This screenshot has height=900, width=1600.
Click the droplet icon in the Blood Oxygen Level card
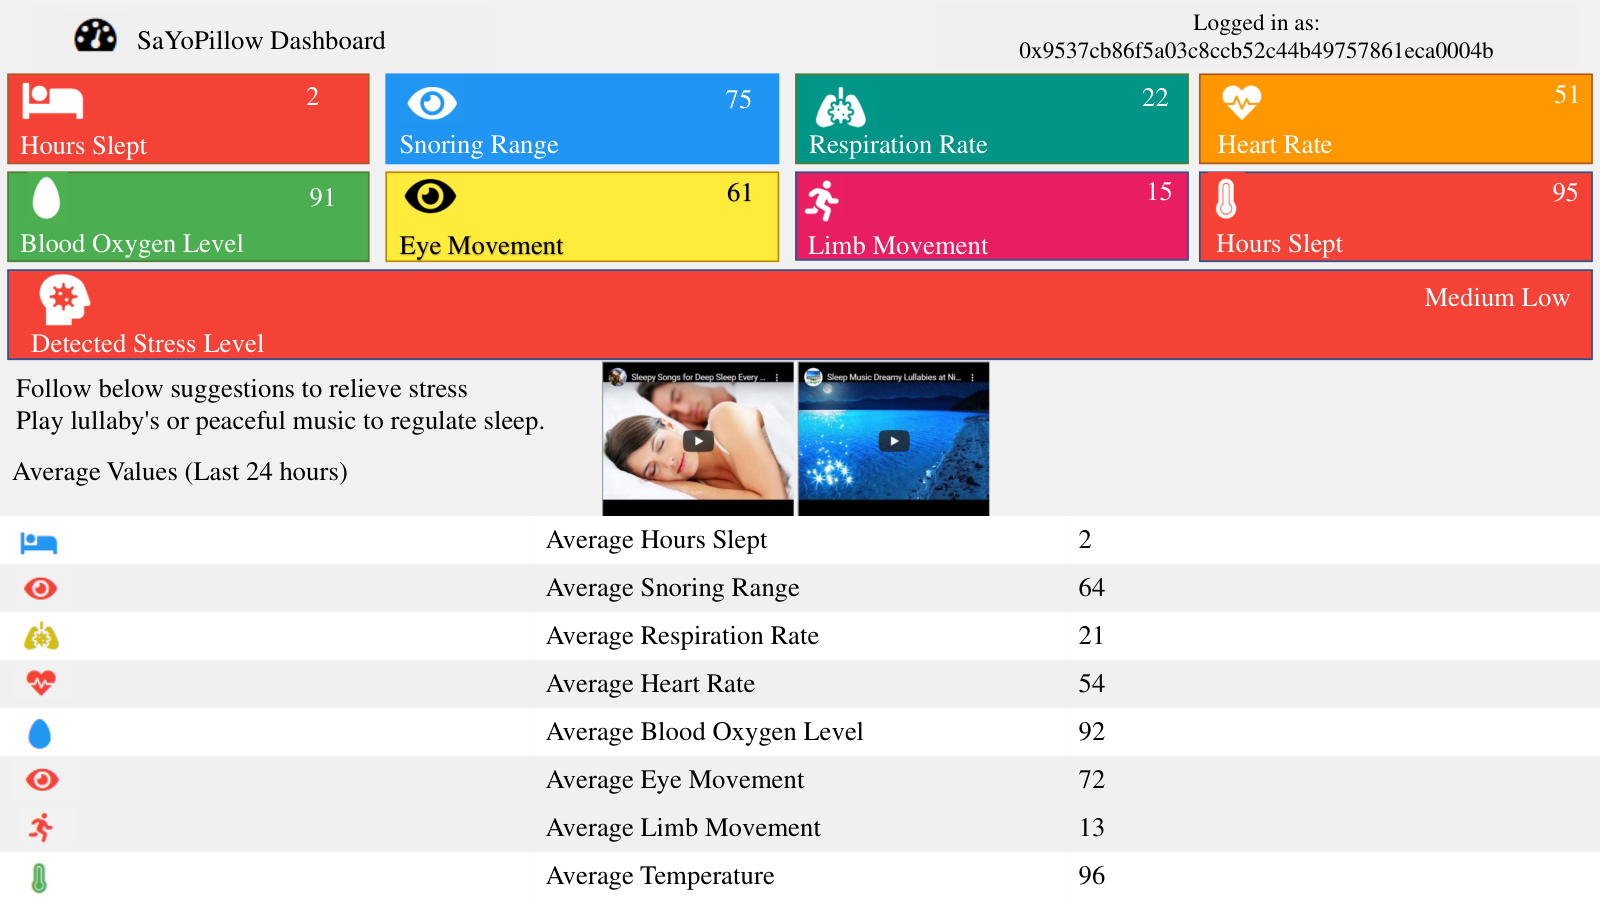tap(46, 197)
